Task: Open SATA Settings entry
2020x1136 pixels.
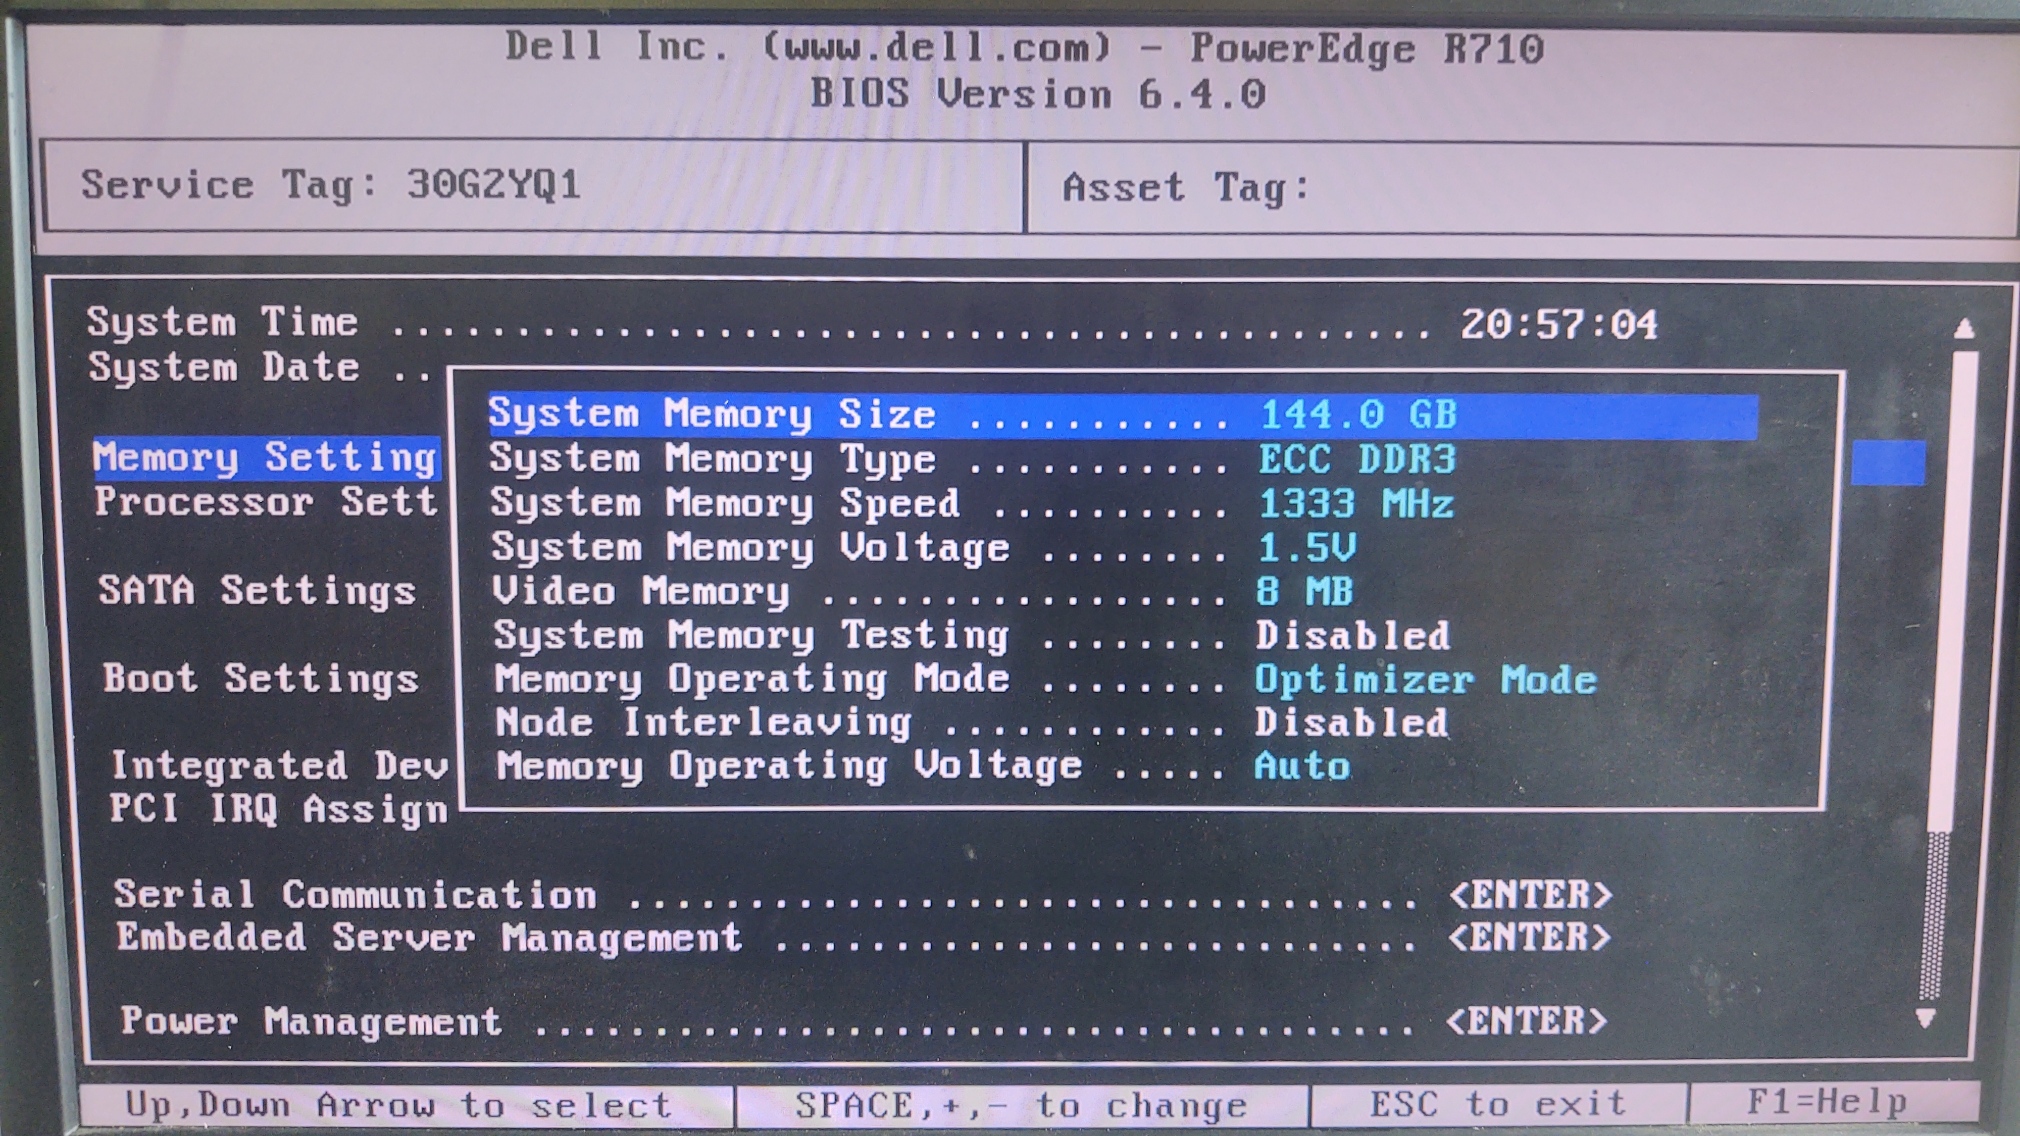Action: [257, 591]
